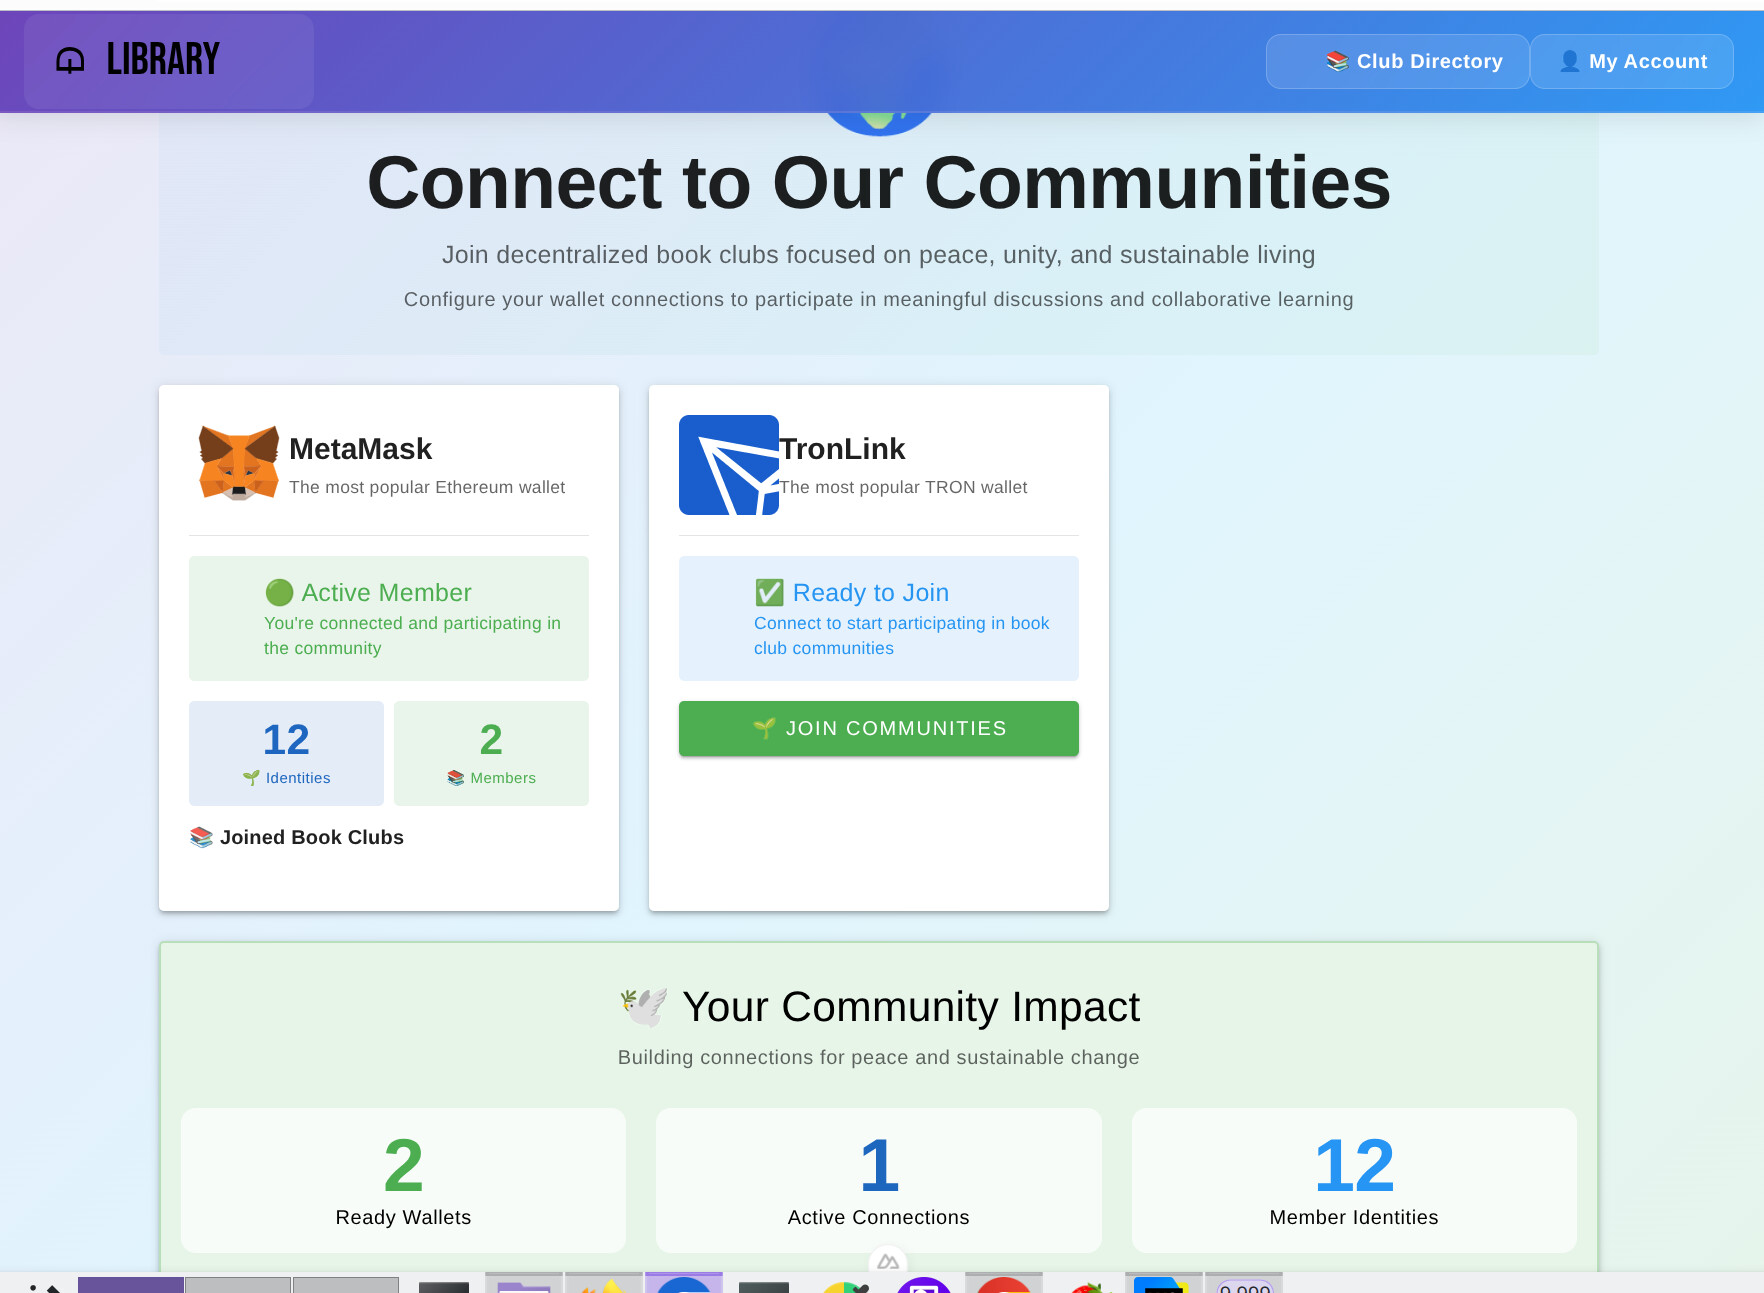Click the LIBRARY brand title
1764x1293 pixels.
(163, 60)
